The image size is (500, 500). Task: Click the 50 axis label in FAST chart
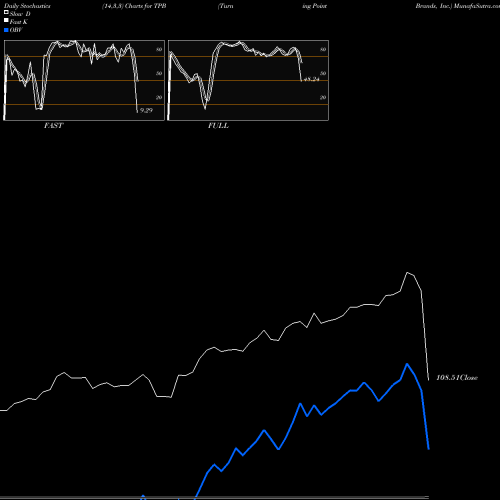click(x=159, y=73)
